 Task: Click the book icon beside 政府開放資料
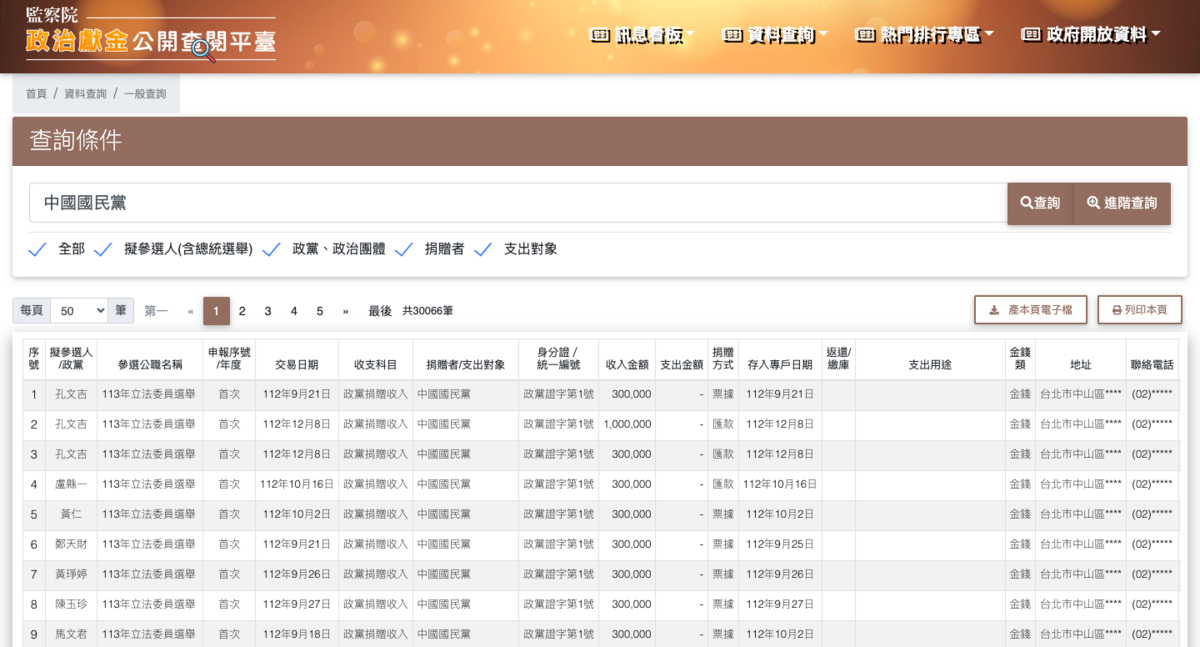pos(1031,35)
